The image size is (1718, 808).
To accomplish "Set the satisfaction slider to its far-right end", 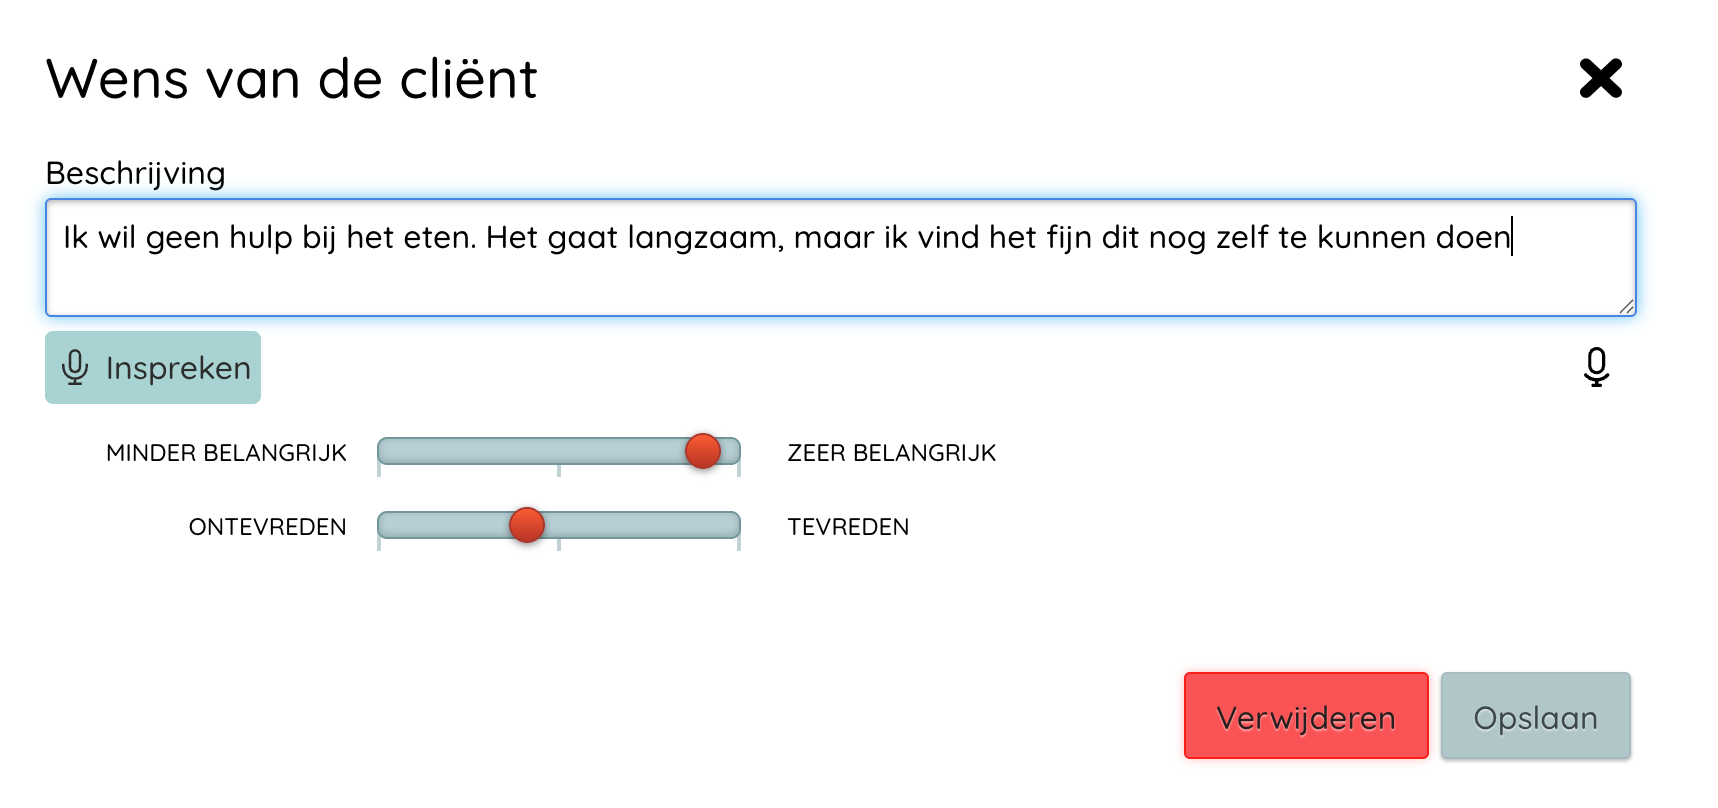I will pos(738,526).
